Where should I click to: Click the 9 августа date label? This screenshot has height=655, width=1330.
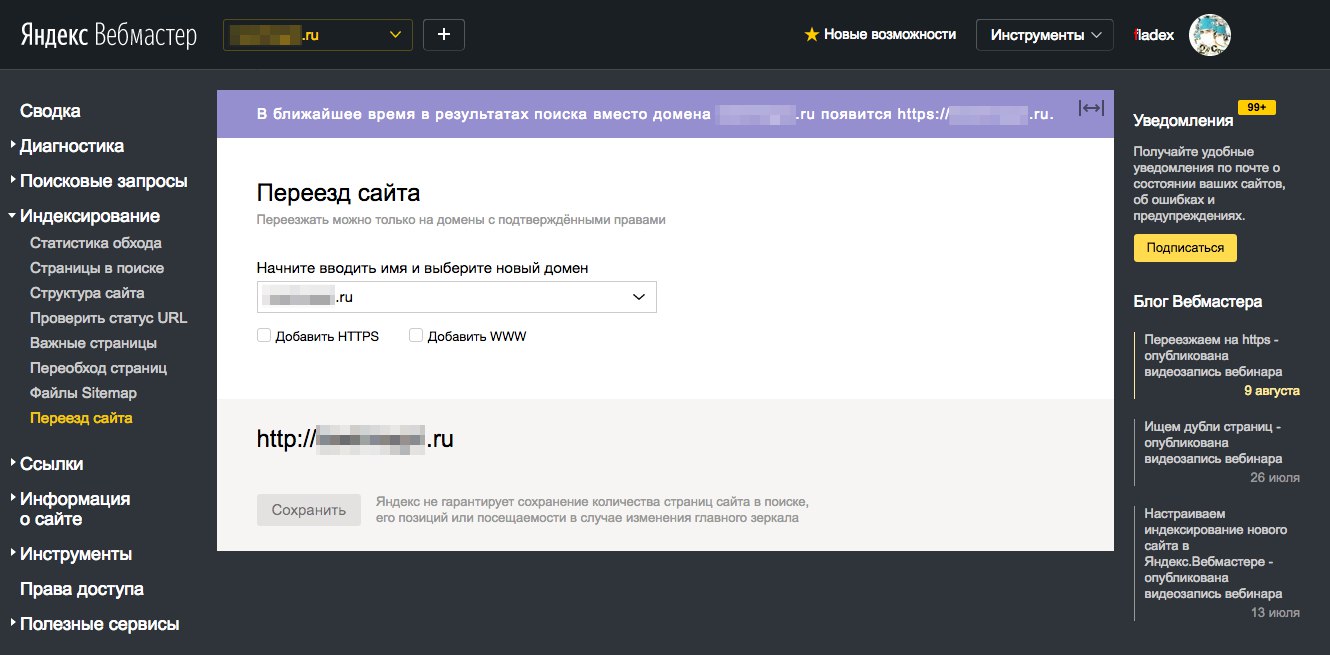(x=1272, y=391)
